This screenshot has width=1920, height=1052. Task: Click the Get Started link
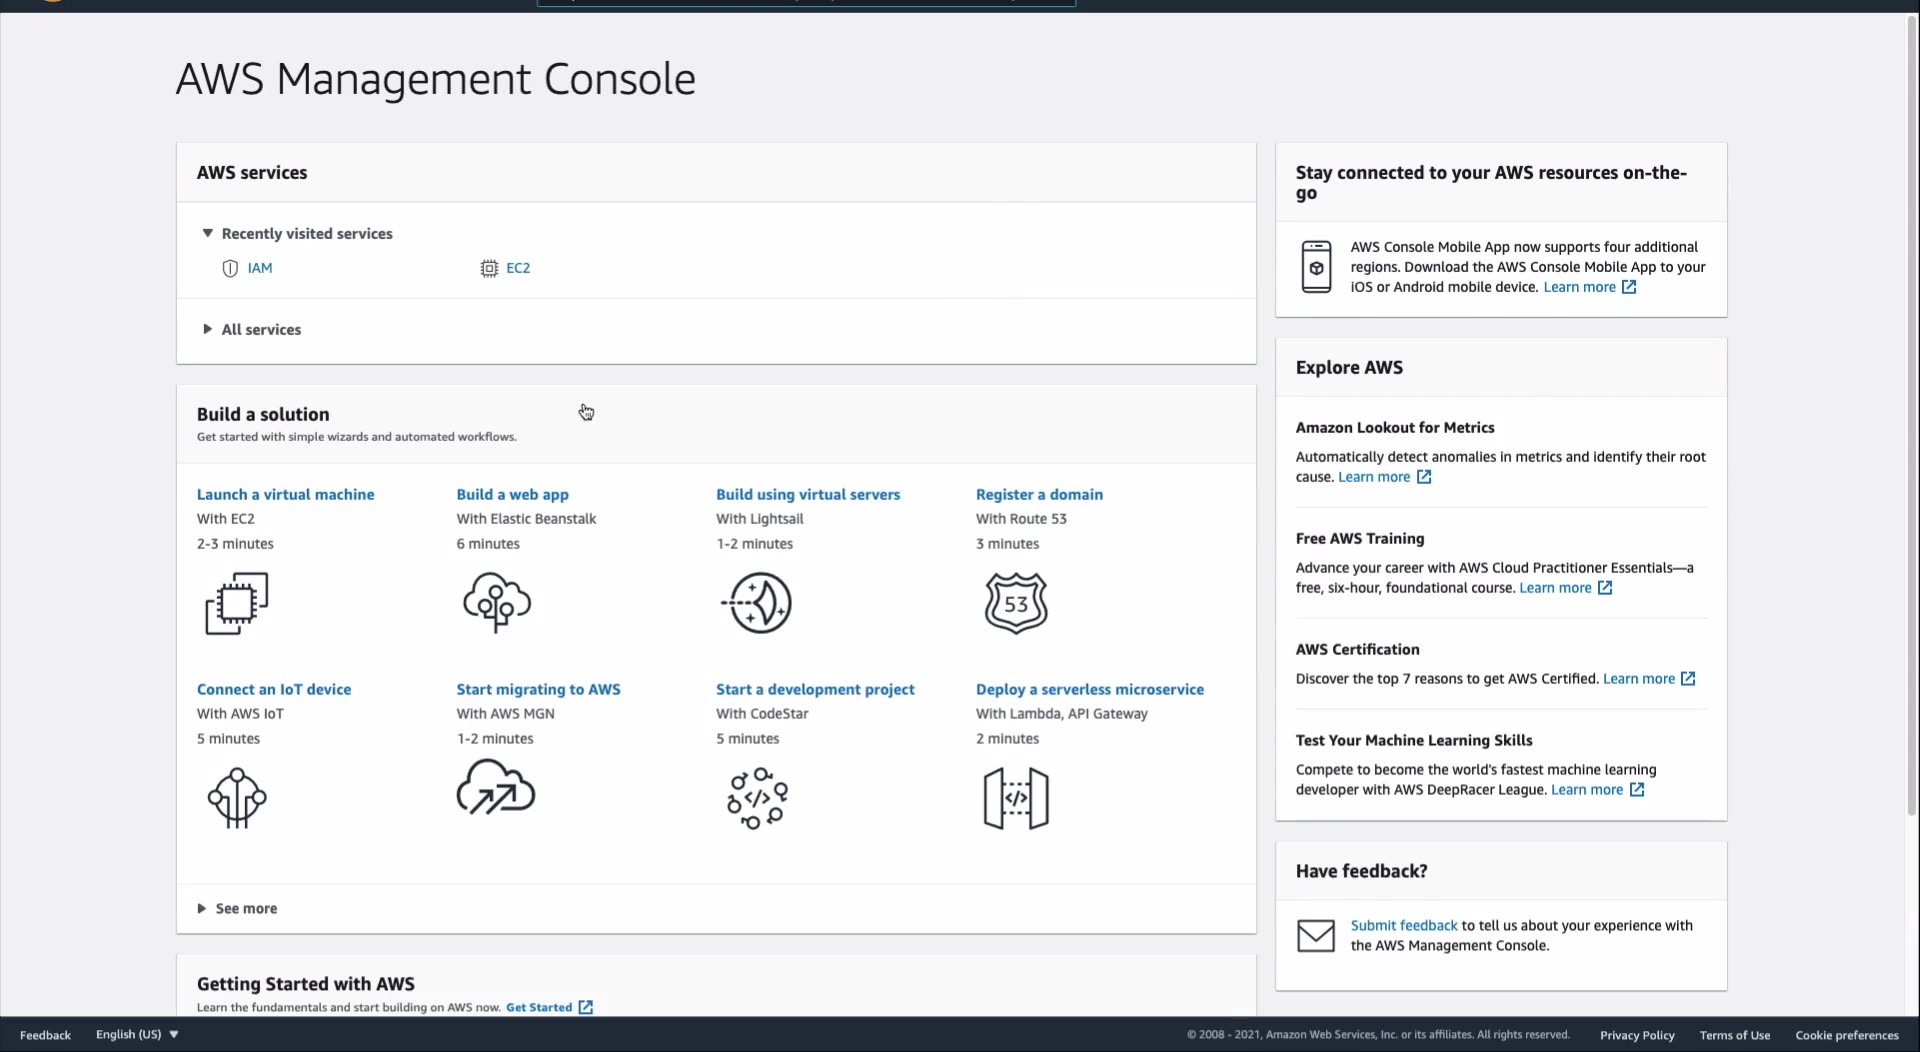(539, 1007)
